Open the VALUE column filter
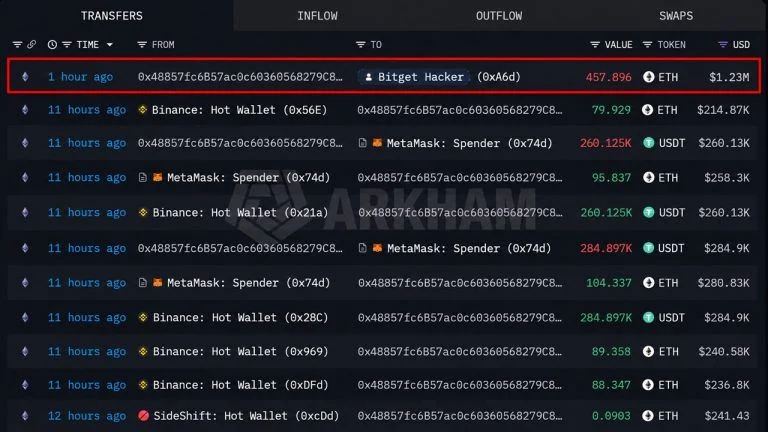The width and height of the screenshot is (768, 432). (595, 45)
